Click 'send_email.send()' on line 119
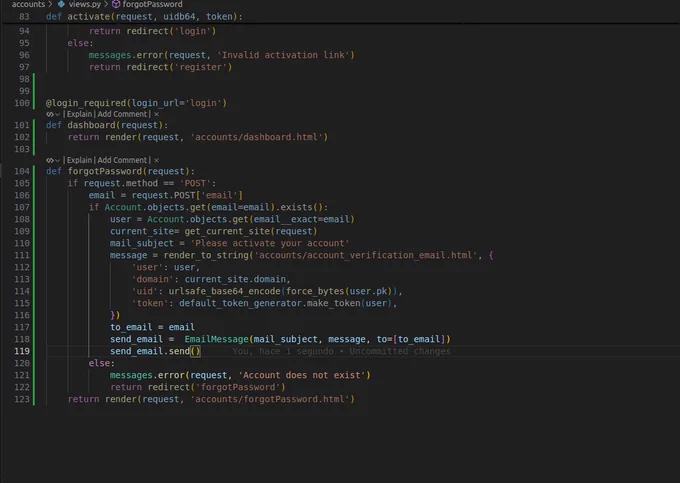Image resolution: width=680 pixels, height=483 pixels. pyautogui.click(x=155, y=351)
